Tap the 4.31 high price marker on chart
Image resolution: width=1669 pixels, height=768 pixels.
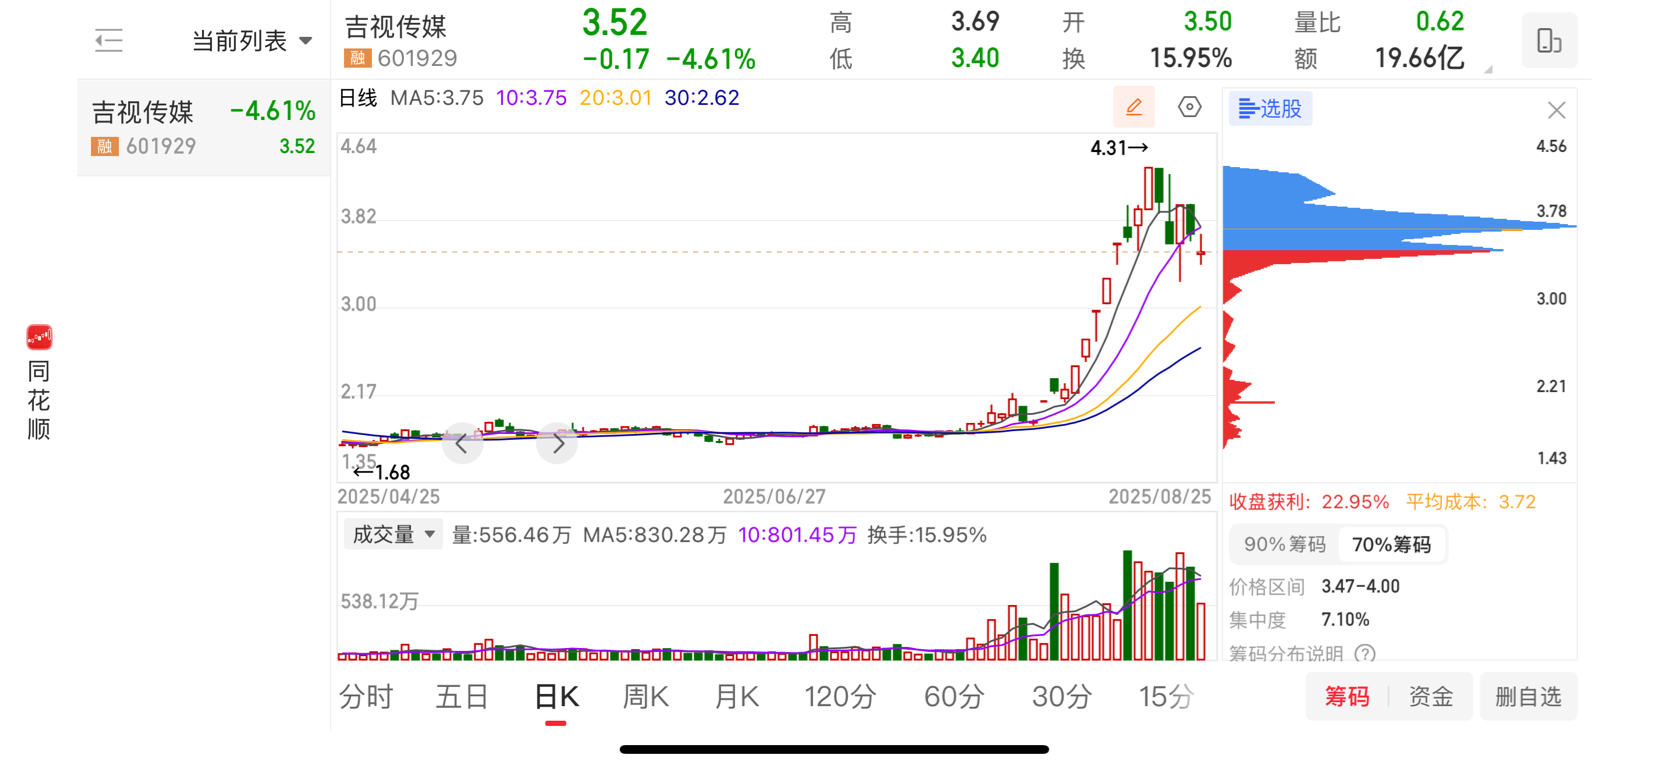[1119, 148]
